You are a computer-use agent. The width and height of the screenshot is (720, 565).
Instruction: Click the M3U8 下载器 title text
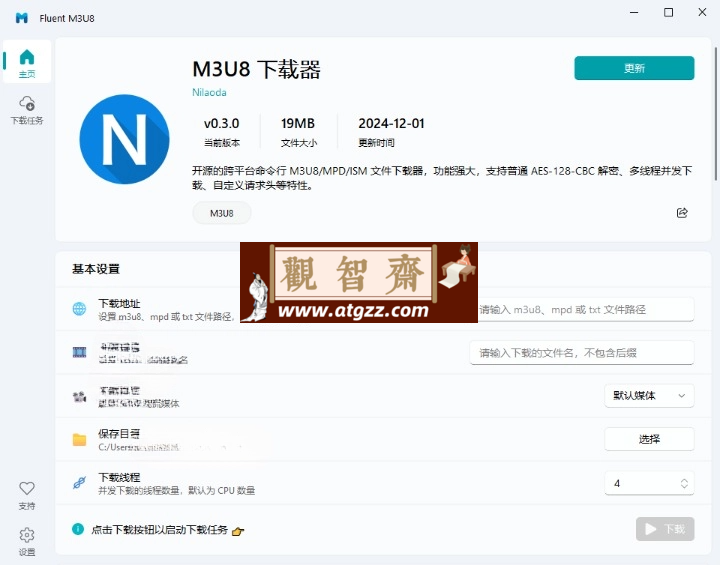(256, 70)
